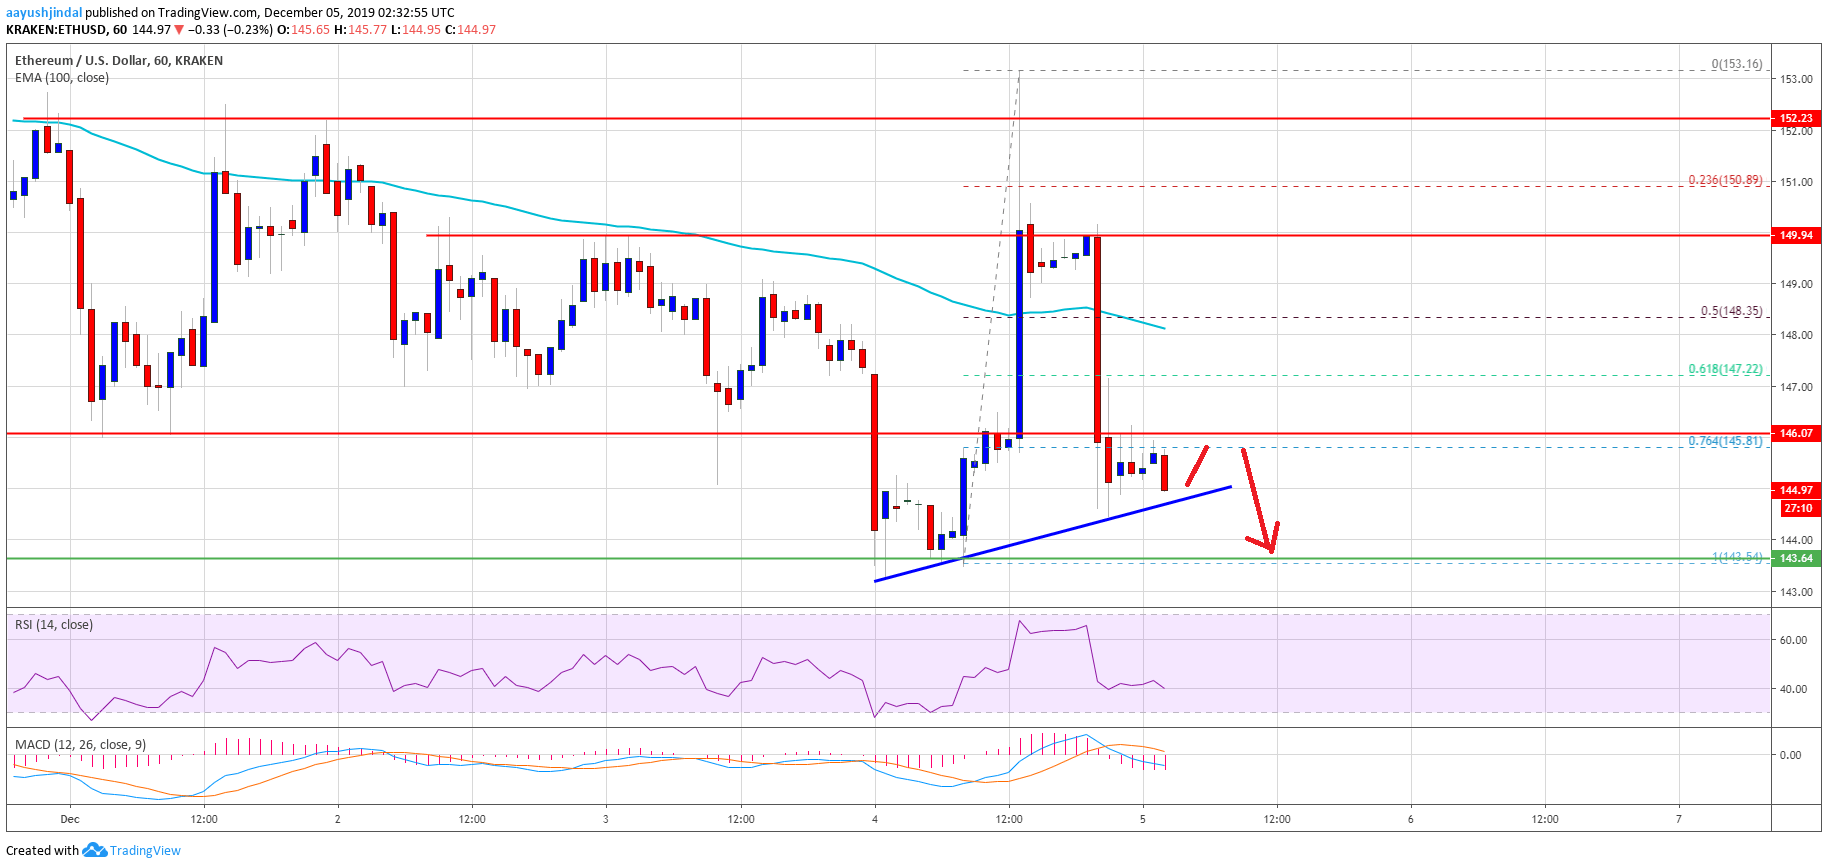
Task: Click the 151.00 price axis tick
Action: point(1796,182)
